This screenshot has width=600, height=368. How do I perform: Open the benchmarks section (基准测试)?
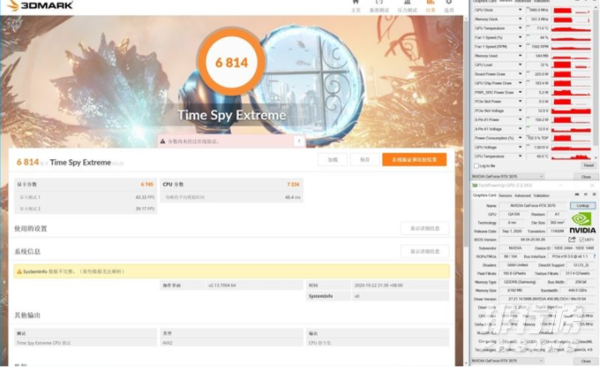[379, 6]
